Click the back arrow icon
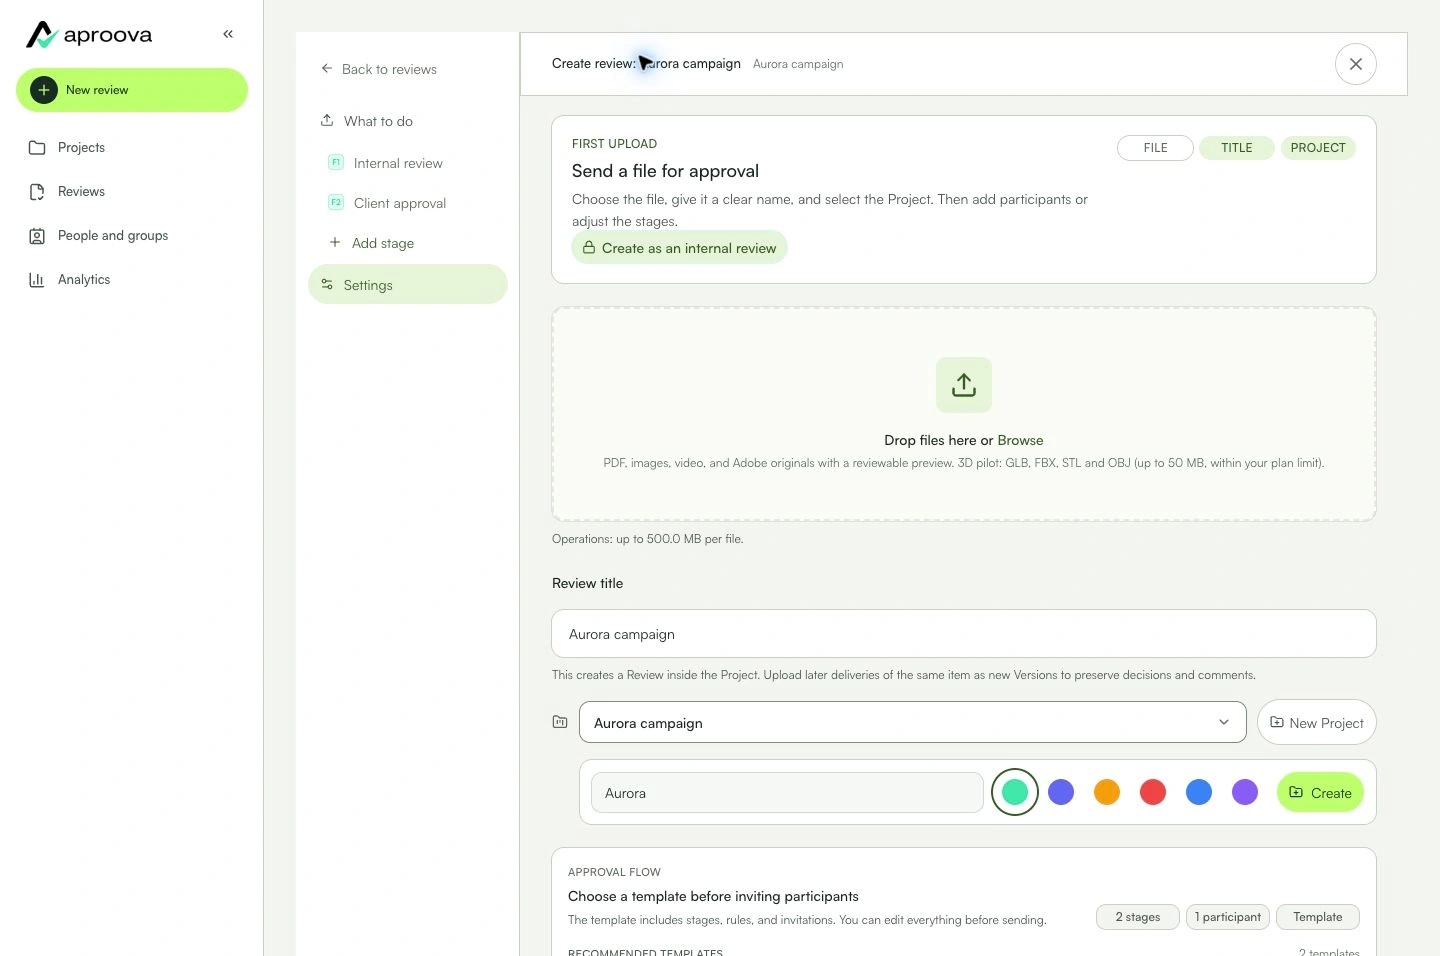This screenshot has height=956, width=1440. (327, 69)
